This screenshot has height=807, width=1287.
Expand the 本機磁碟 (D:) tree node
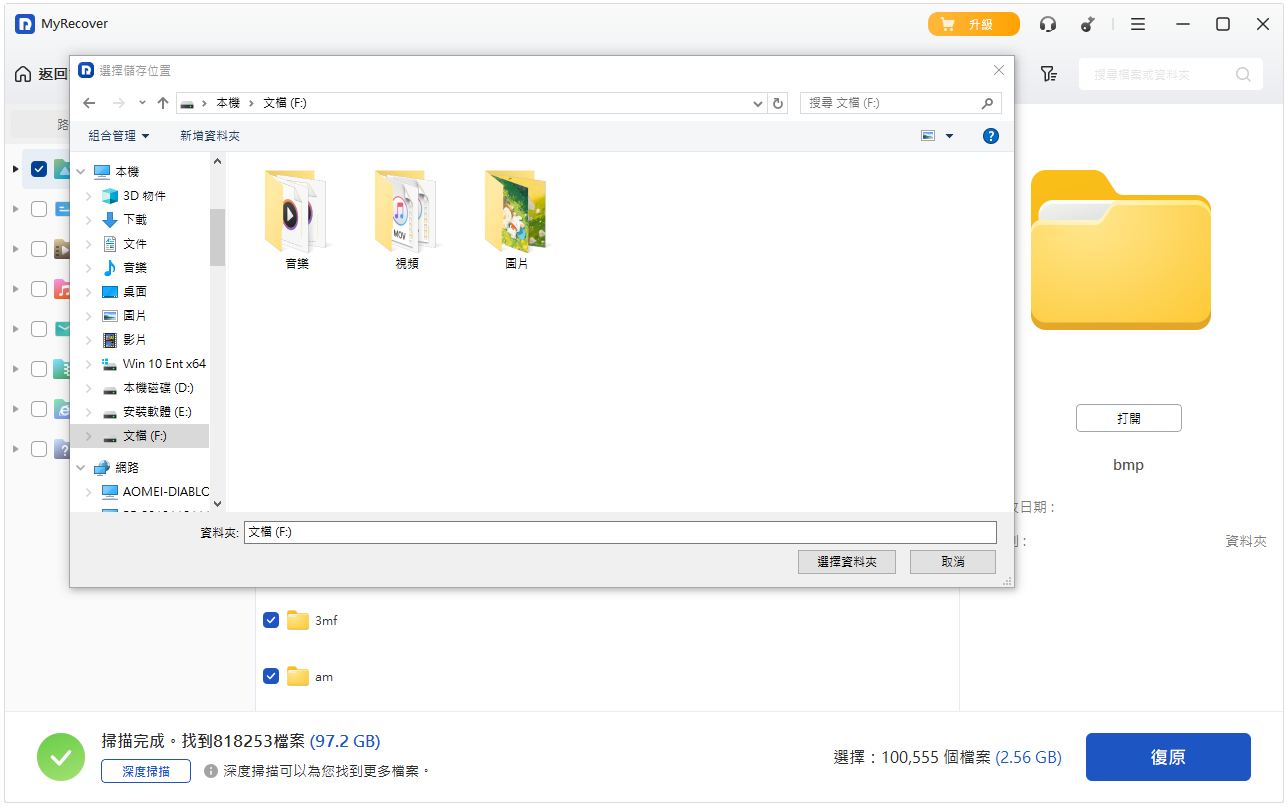click(89, 388)
